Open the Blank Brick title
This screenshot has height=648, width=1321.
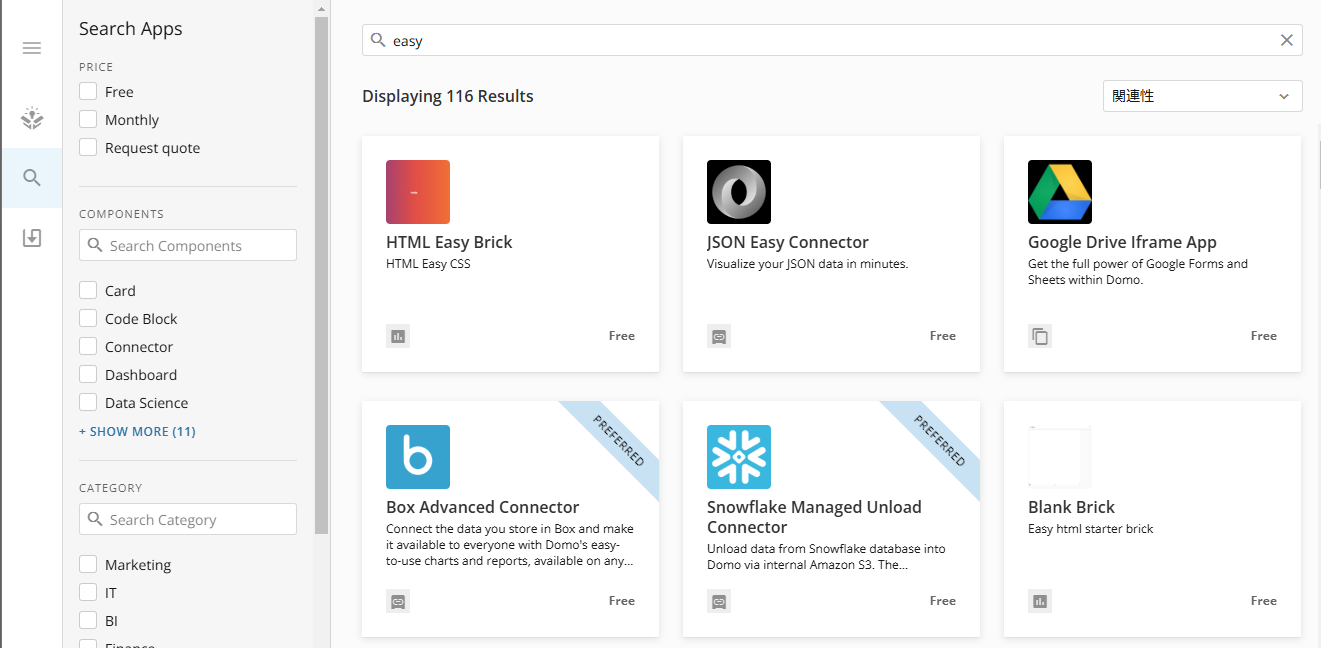(1071, 507)
